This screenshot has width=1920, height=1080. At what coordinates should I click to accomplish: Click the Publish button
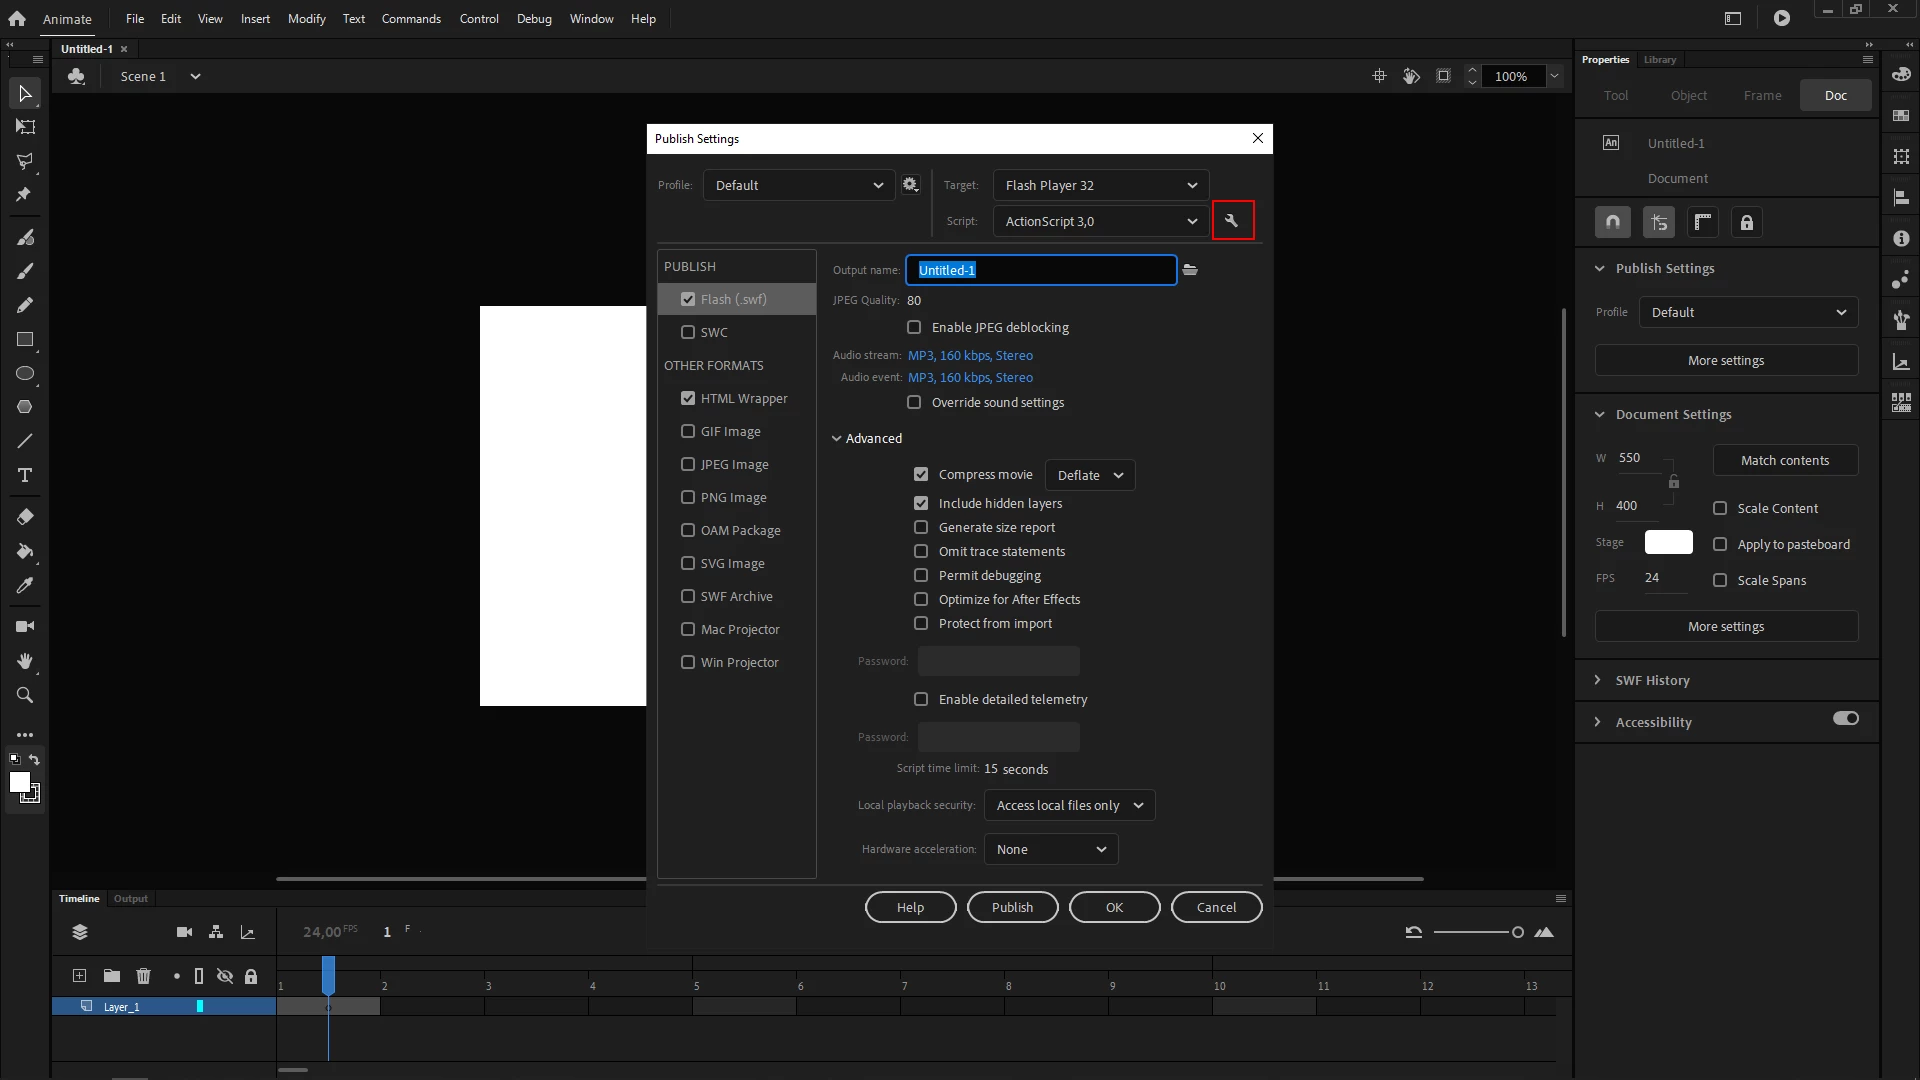point(1012,907)
